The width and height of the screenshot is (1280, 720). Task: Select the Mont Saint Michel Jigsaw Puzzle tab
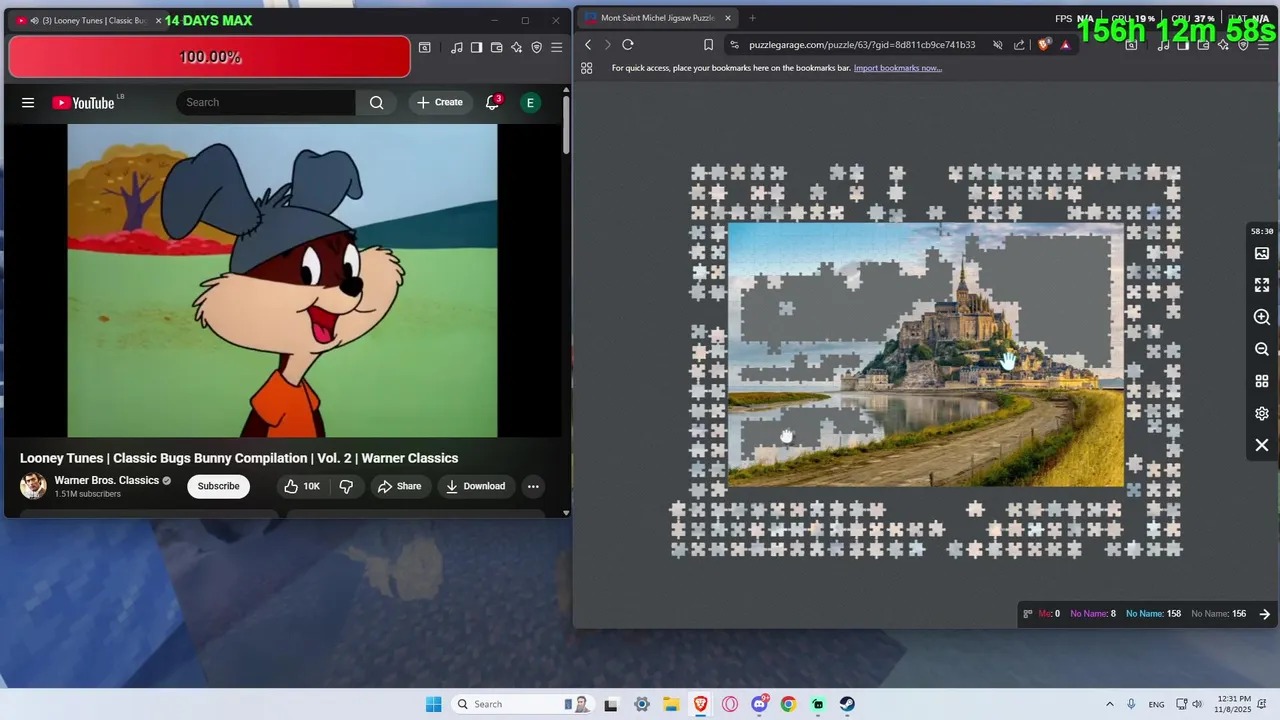click(658, 18)
